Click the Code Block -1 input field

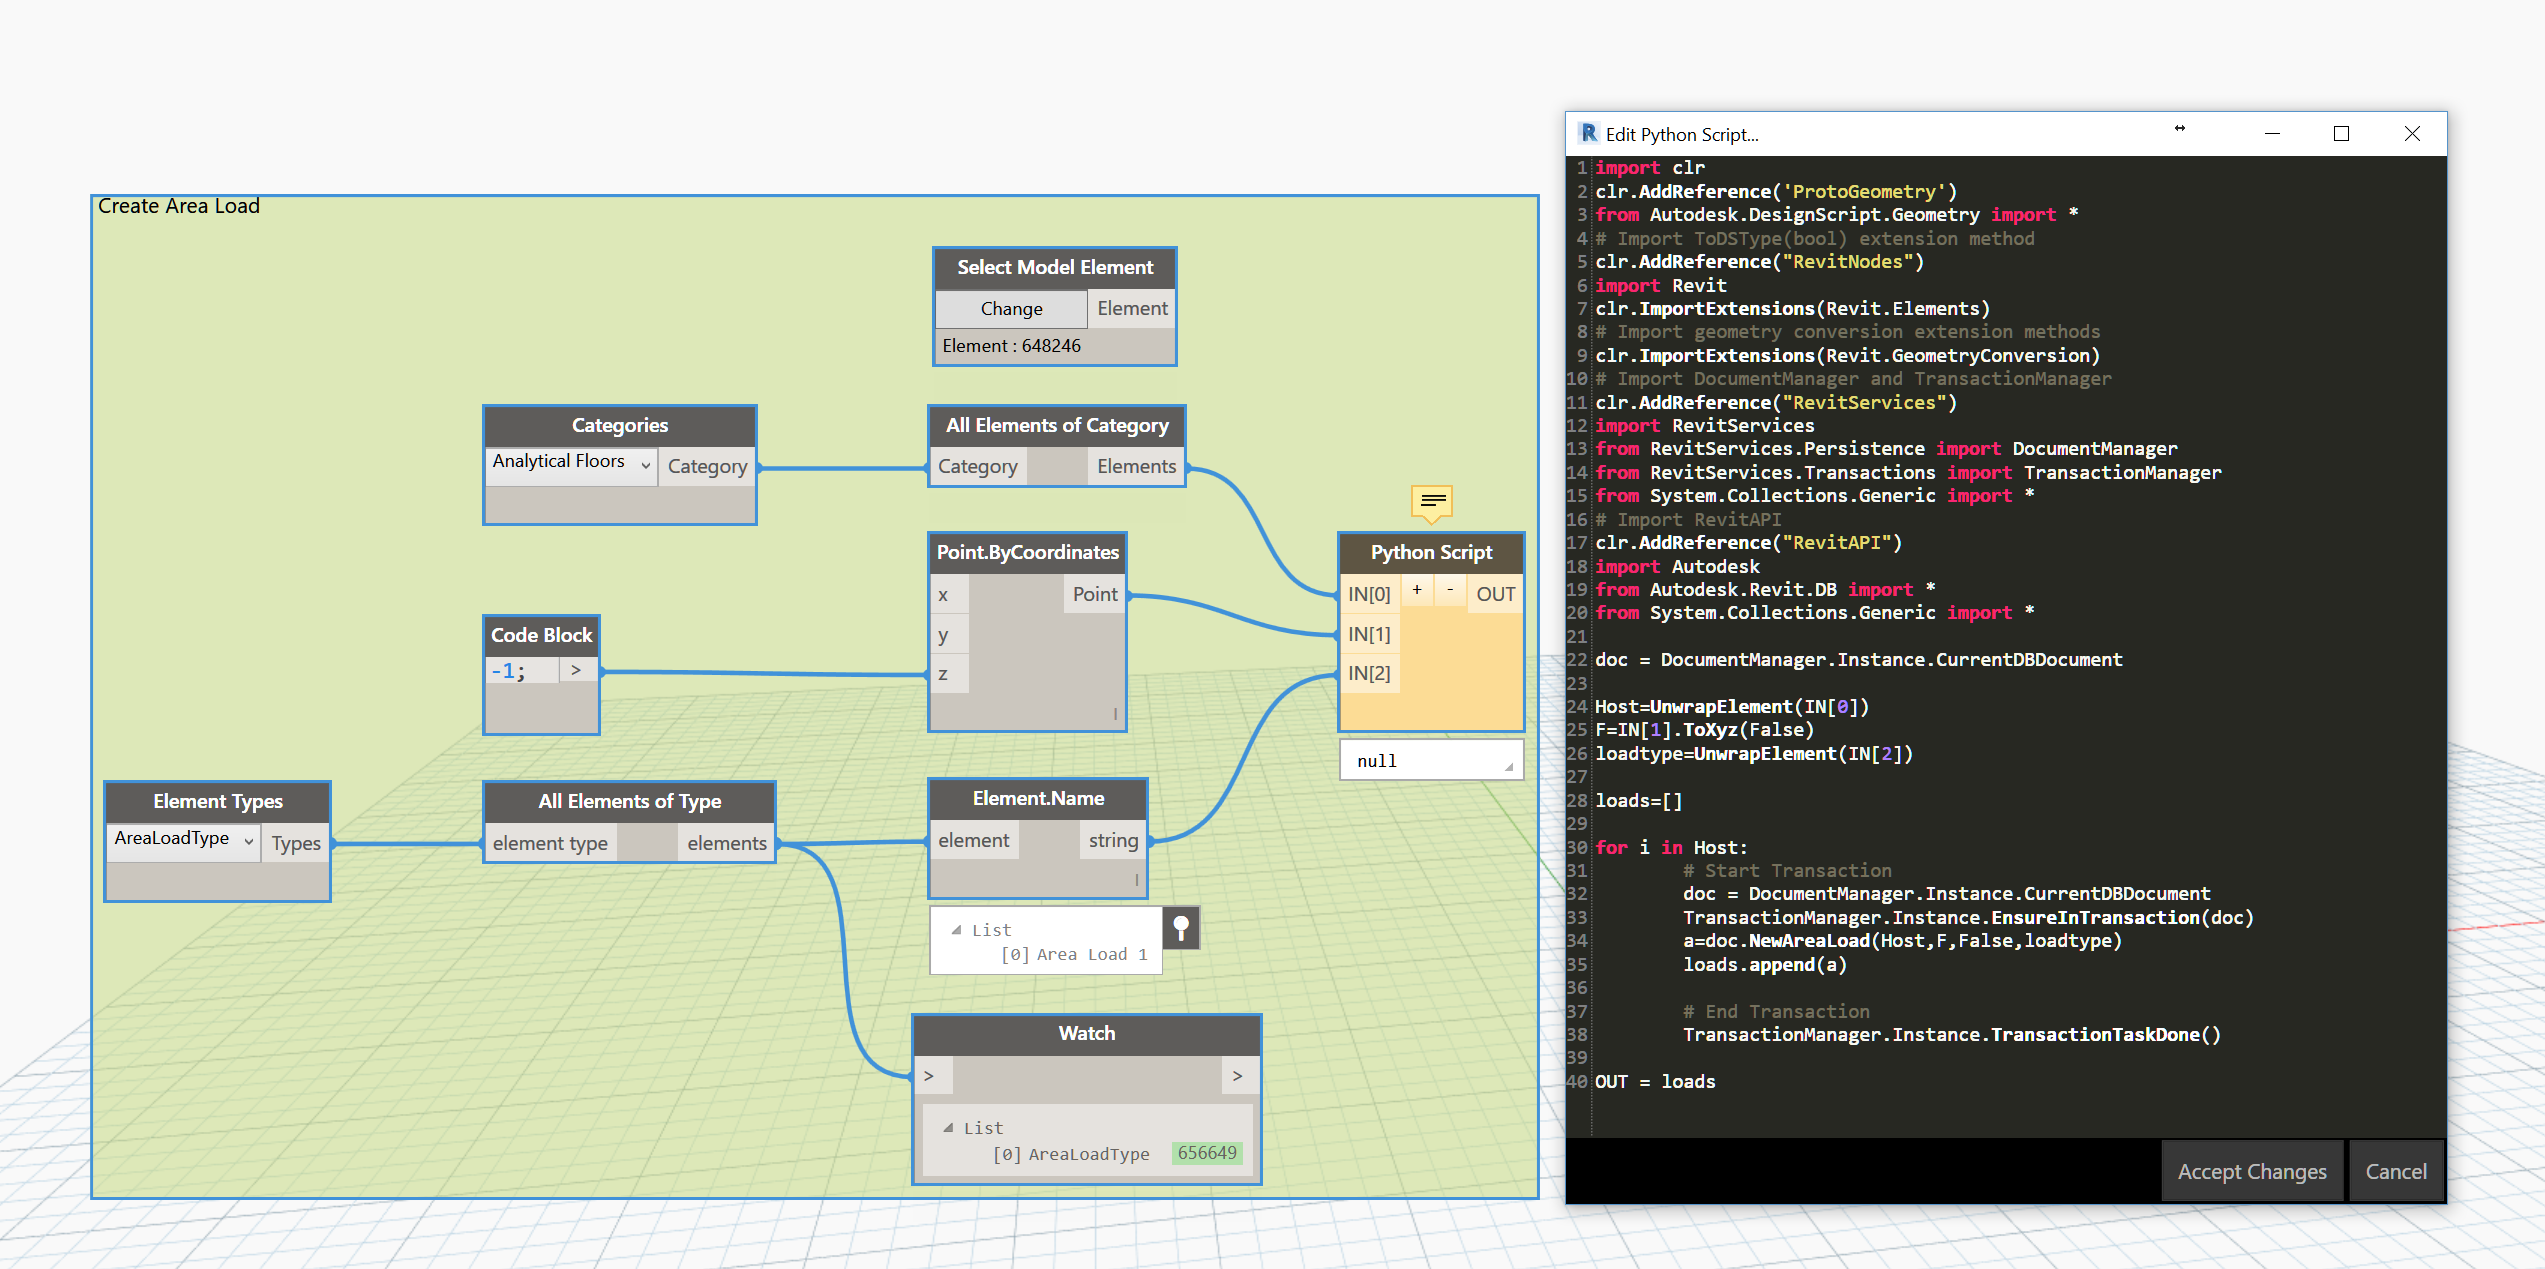(x=520, y=671)
